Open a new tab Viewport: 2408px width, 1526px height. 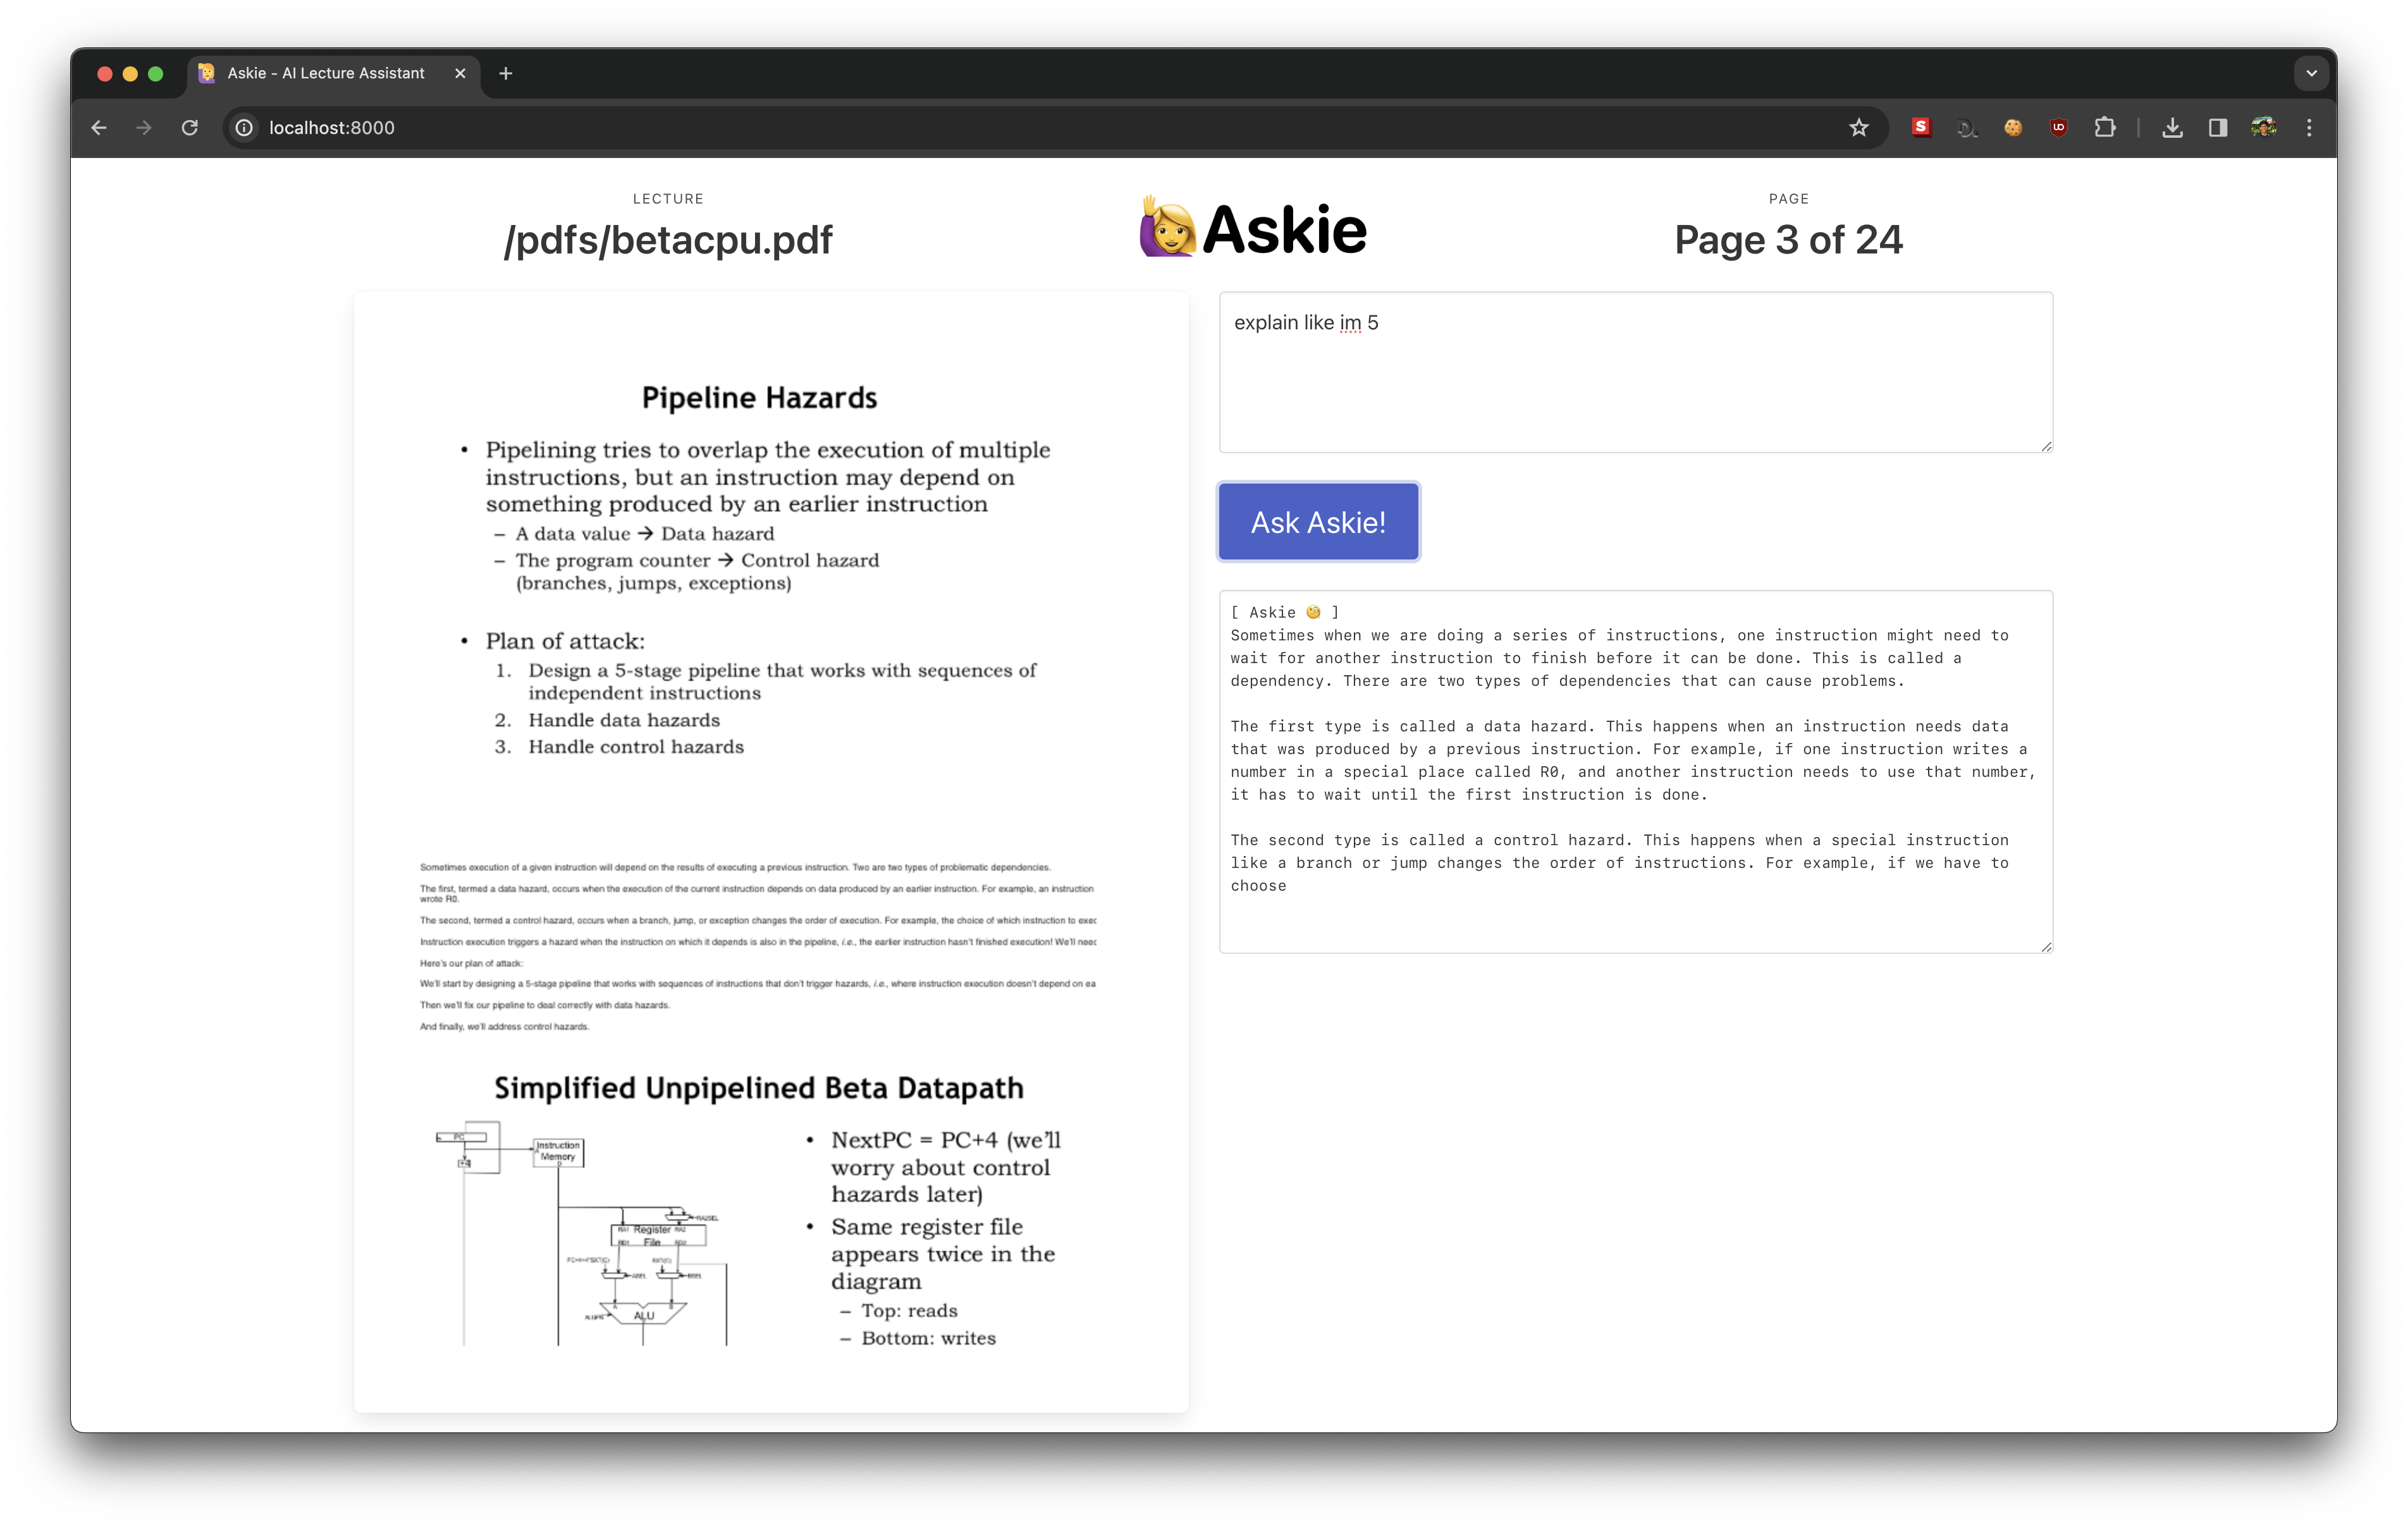pos(506,73)
